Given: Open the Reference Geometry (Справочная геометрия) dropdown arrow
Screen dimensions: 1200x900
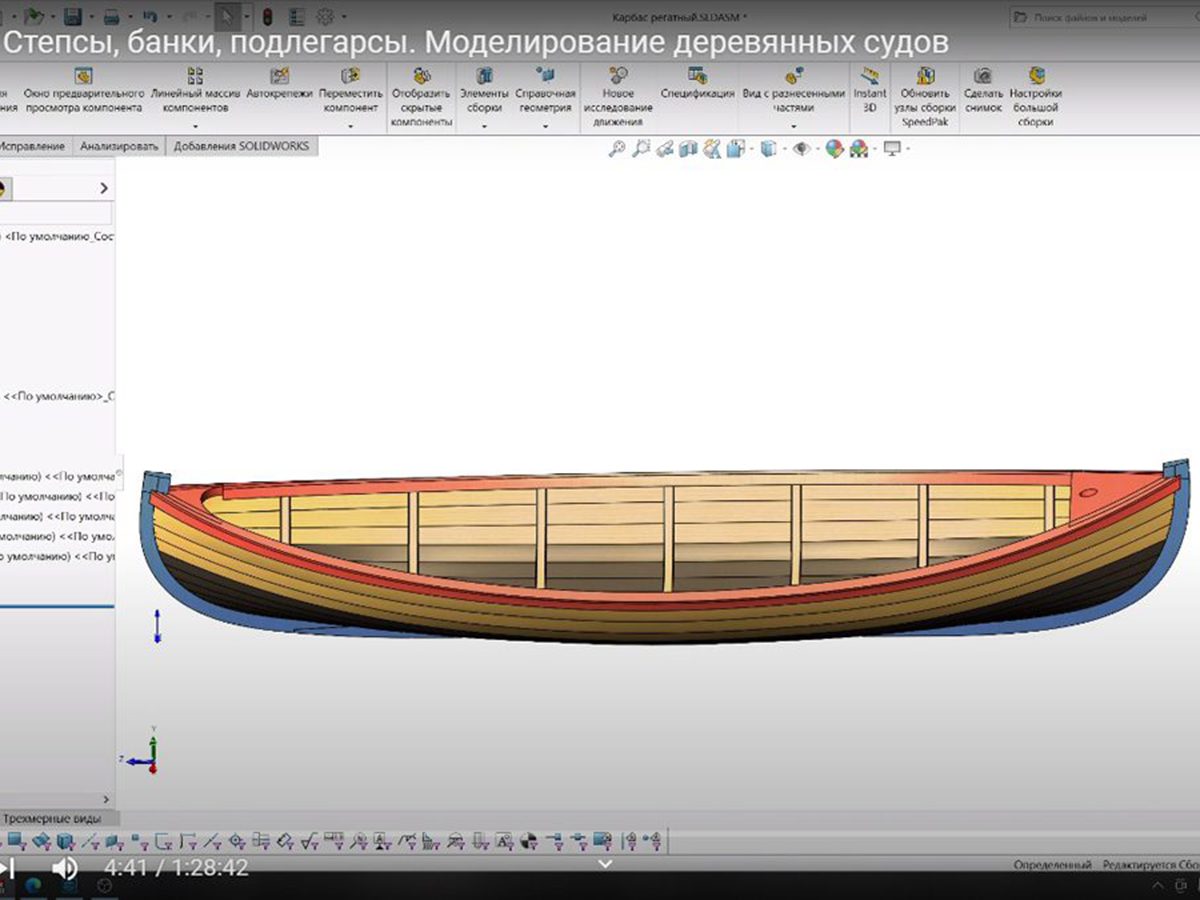Looking at the screenshot, I should [x=545, y=126].
